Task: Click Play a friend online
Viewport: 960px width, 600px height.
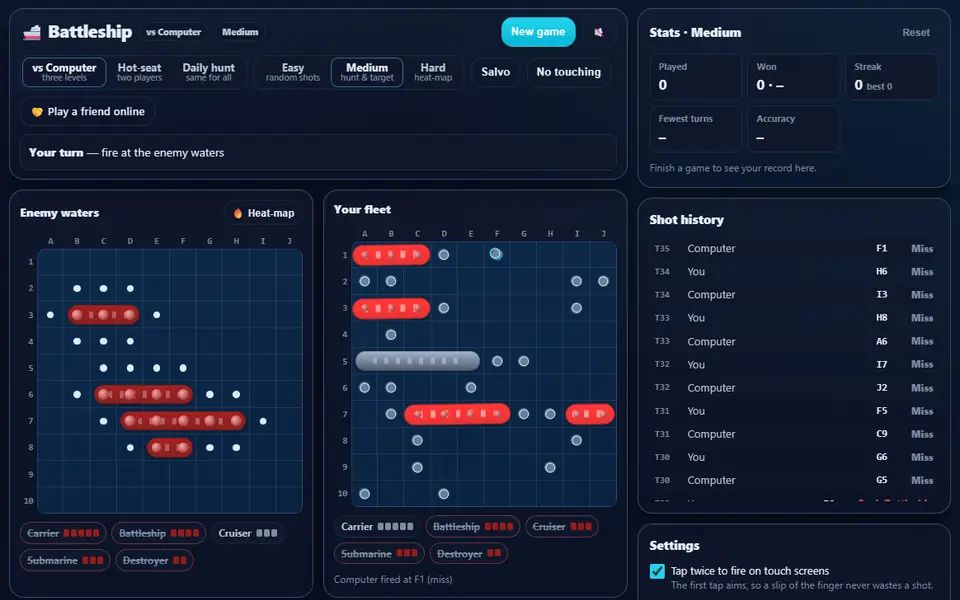Action: [88, 111]
